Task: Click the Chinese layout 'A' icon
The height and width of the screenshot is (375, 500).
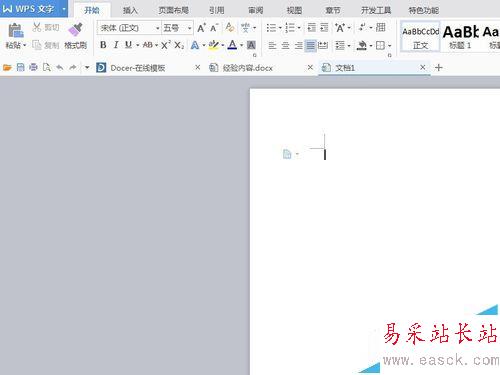Action: [x=340, y=27]
